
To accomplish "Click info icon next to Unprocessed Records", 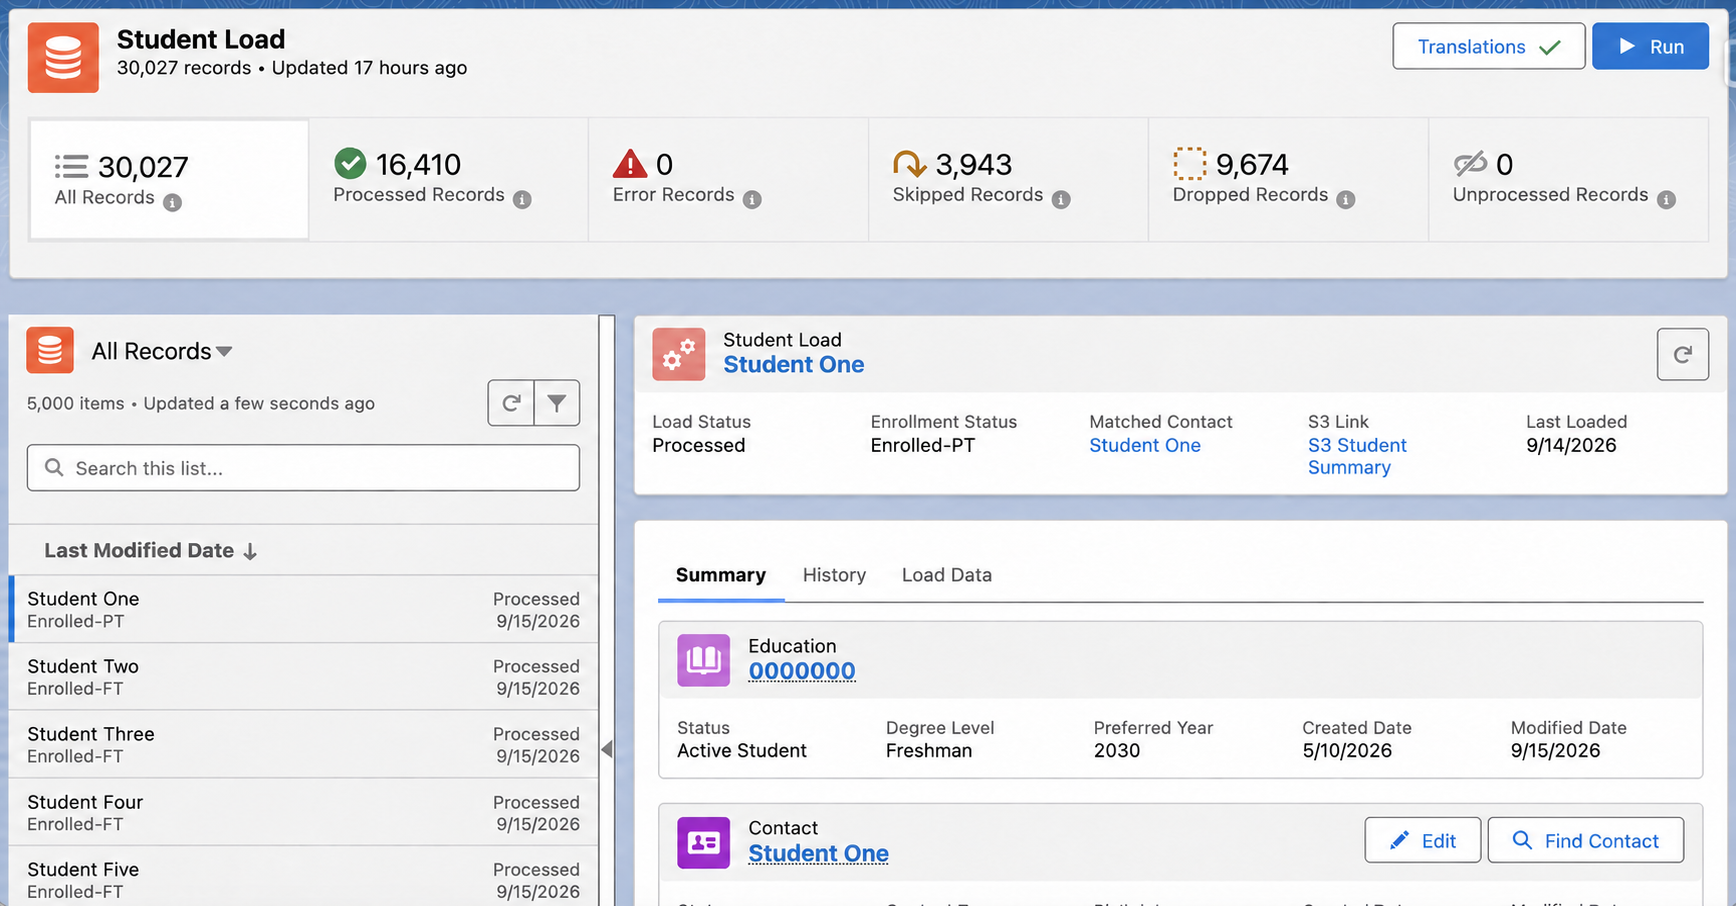I will tap(1666, 200).
